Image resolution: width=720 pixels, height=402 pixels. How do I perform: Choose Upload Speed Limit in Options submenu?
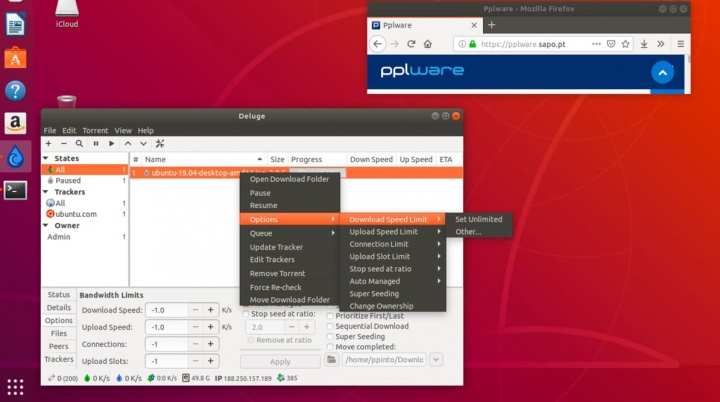tap(383, 232)
